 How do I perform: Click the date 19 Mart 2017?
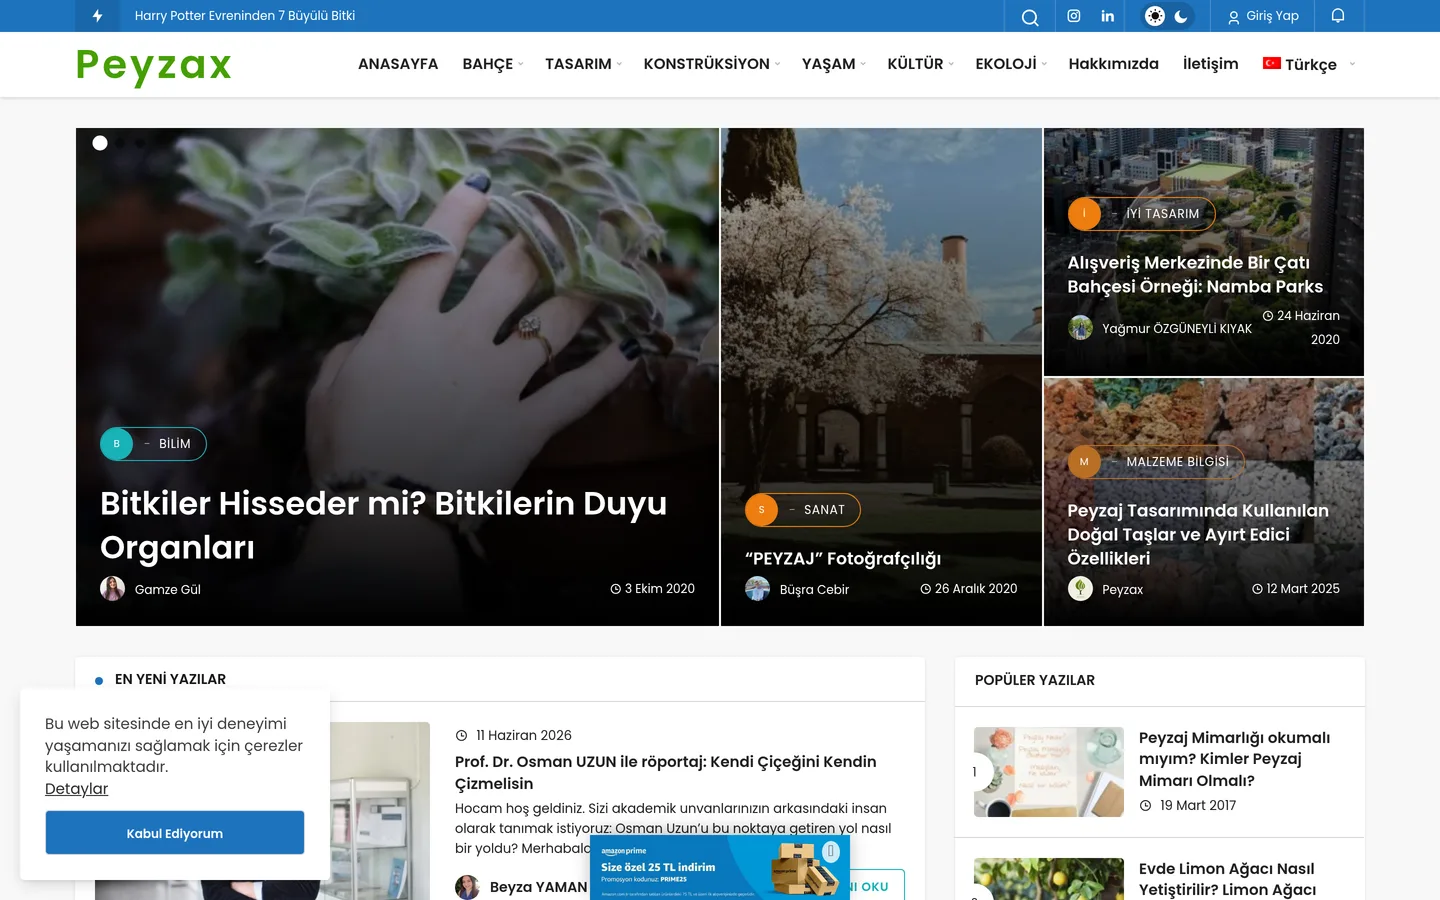1198,806
